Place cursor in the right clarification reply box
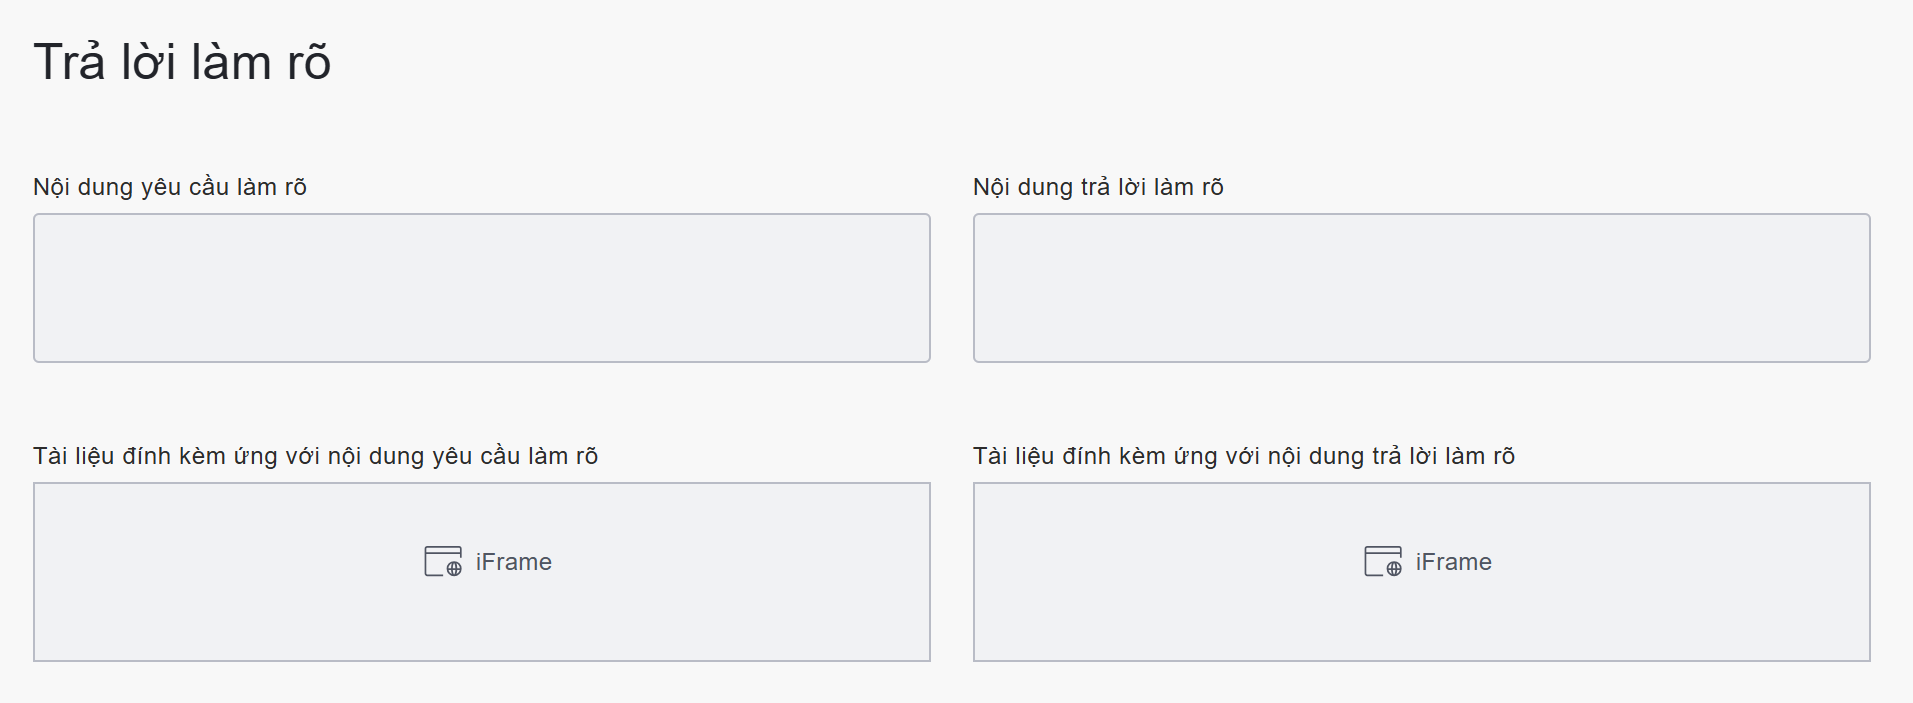This screenshot has height=703, width=1913. point(1421,288)
